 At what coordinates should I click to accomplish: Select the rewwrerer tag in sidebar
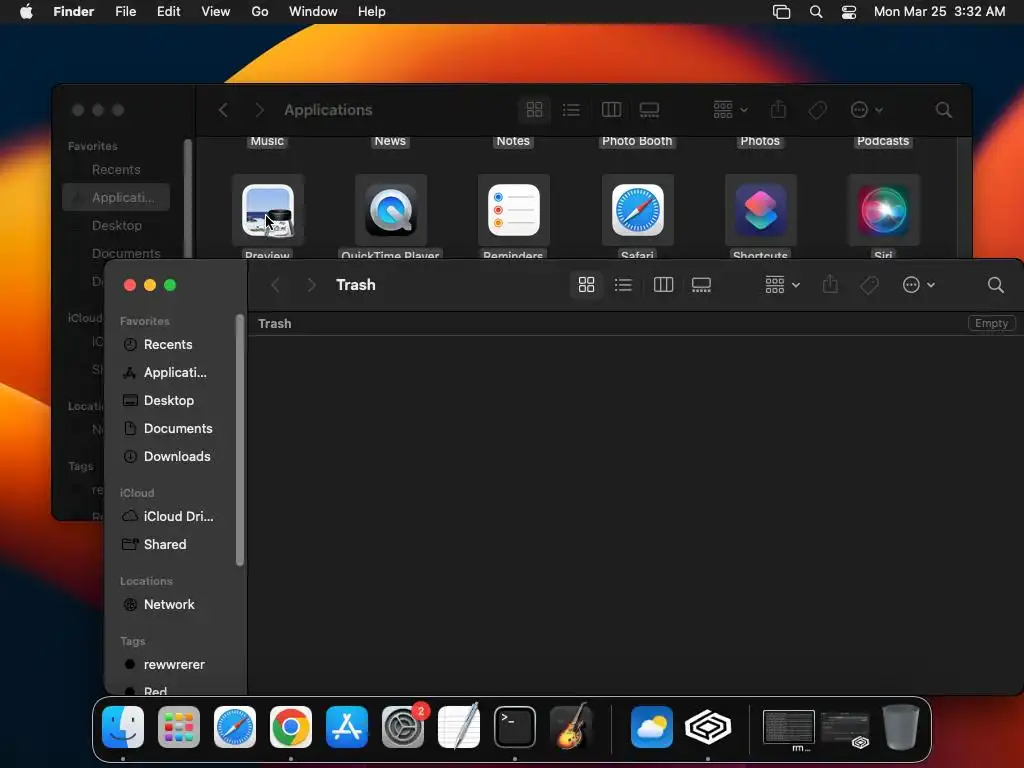(x=174, y=664)
